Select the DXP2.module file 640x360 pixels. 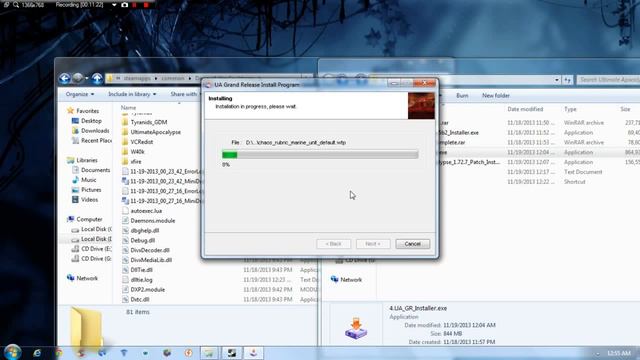tap(143, 289)
